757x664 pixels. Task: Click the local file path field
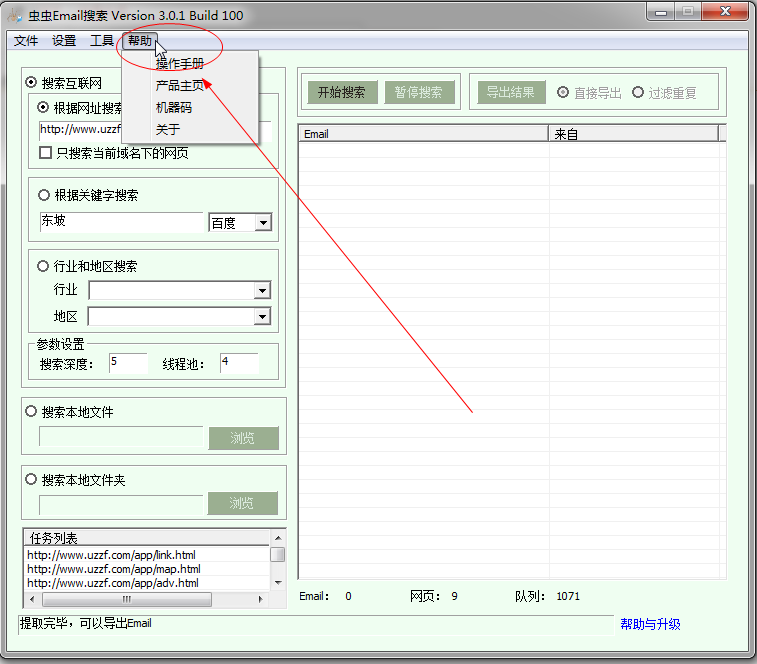tap(121, 437)
